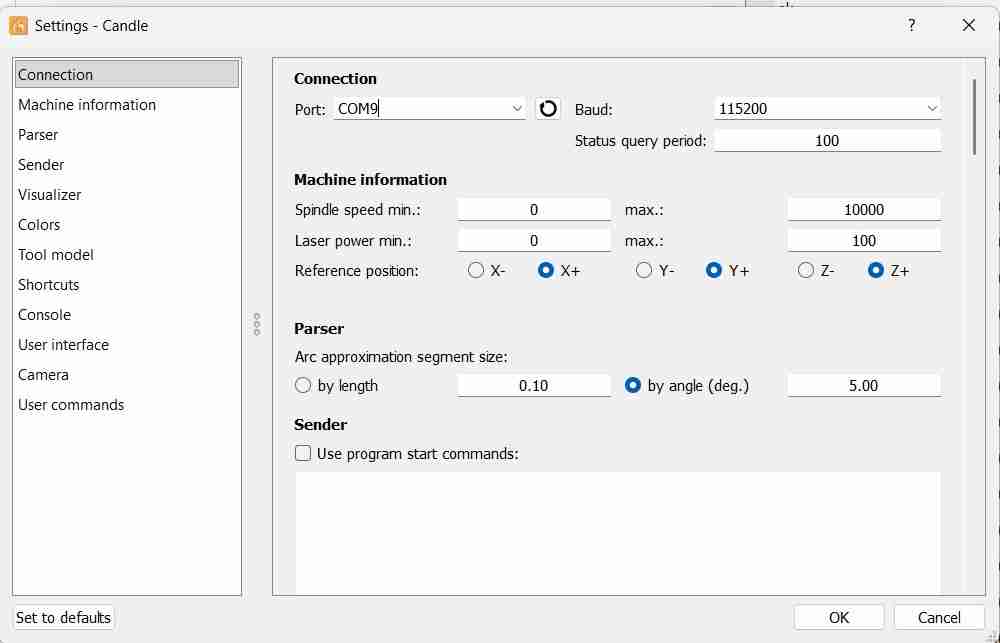Enable Use program start commands
The image size is (1000, 643).
tap(302, 453)
